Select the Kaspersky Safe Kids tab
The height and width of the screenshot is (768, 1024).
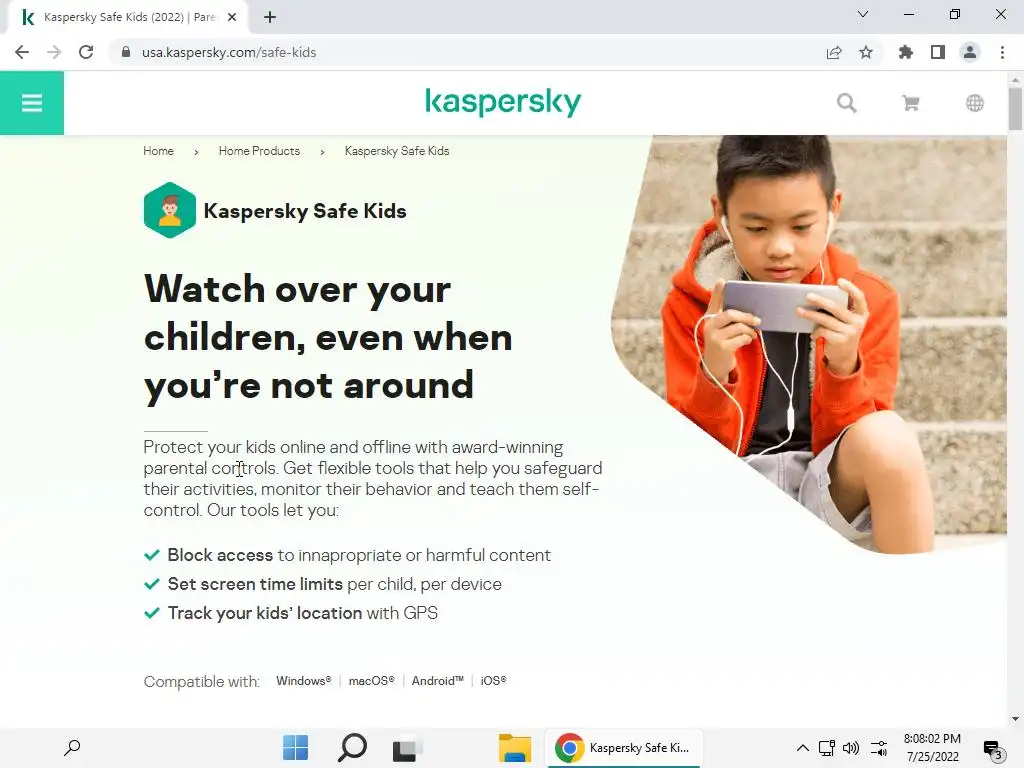pos(128,18)
